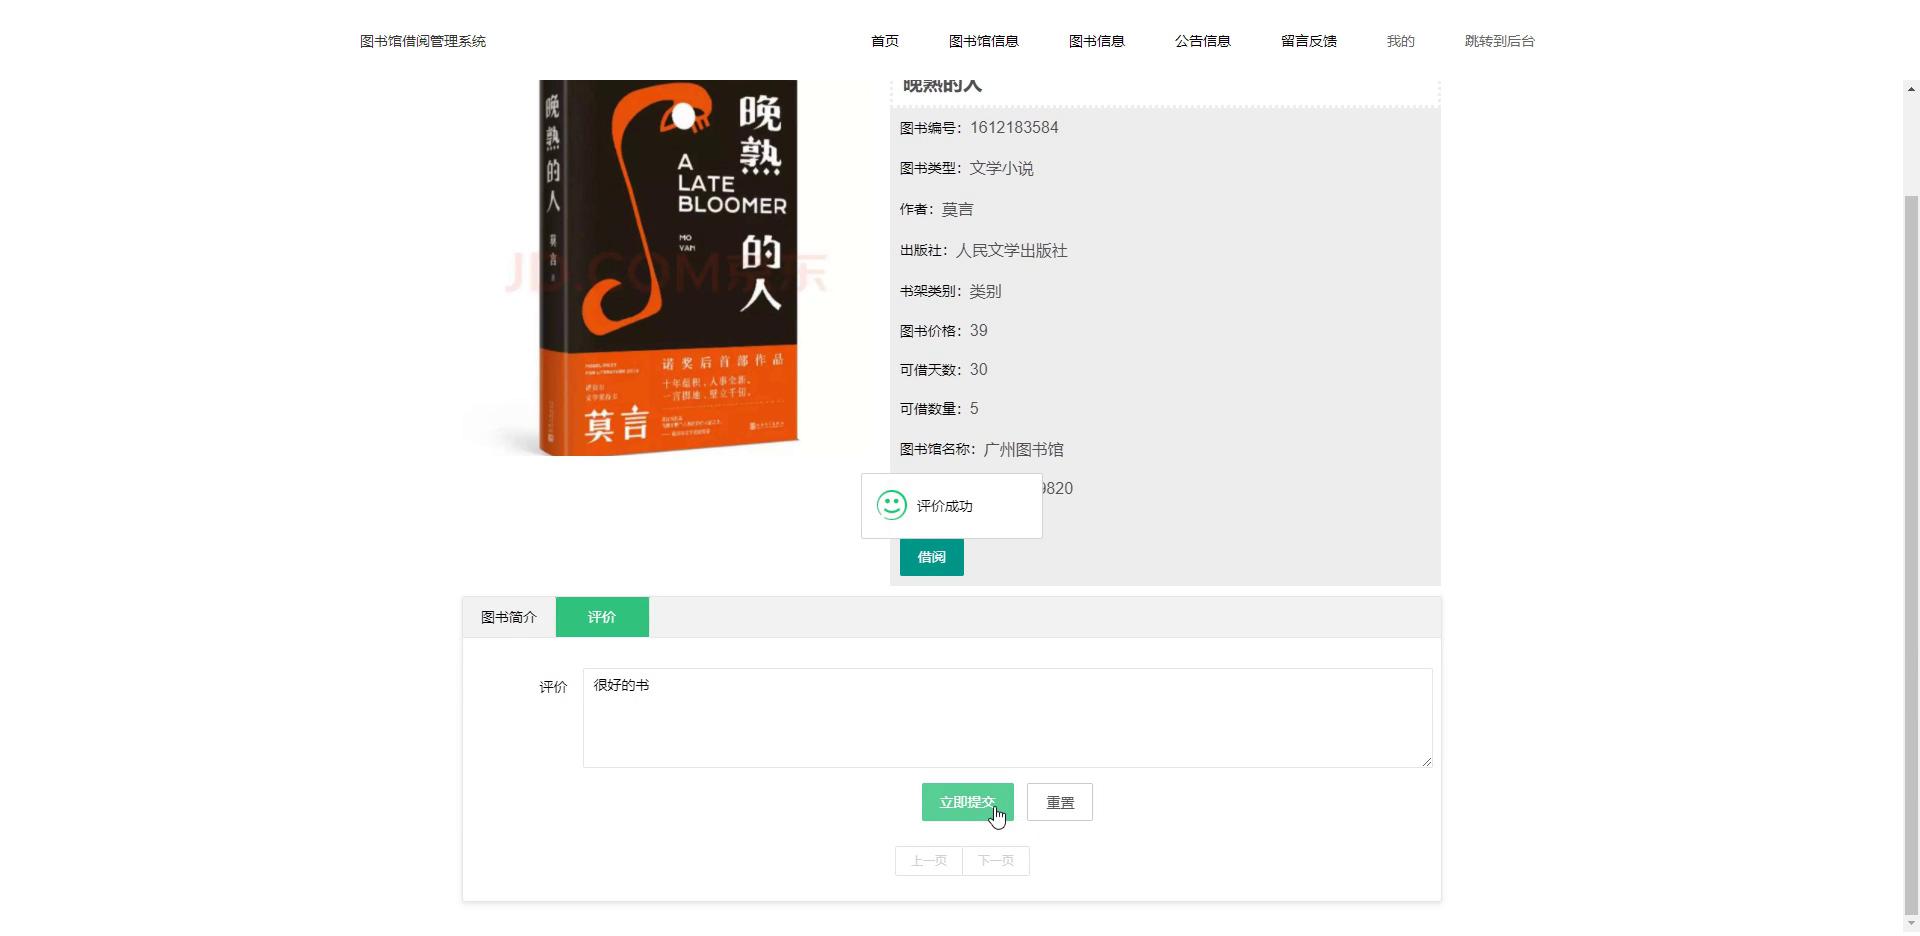Image resolution: width=1920 pixels, height=936 pixels.
Task: Click the 文学小说 book type text
Action: pyautogui.click(x=1002, y=168)
